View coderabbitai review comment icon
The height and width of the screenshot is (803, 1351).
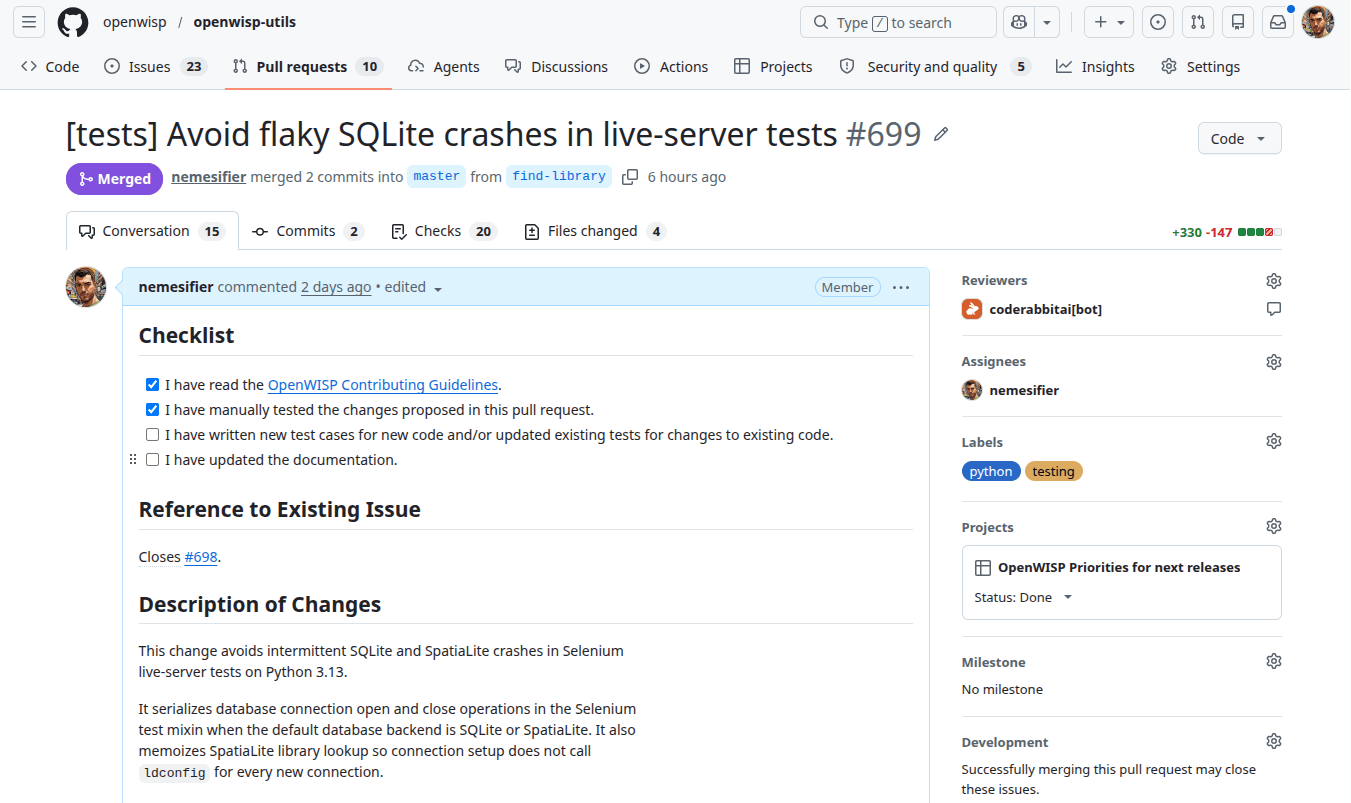point(1273,309)
